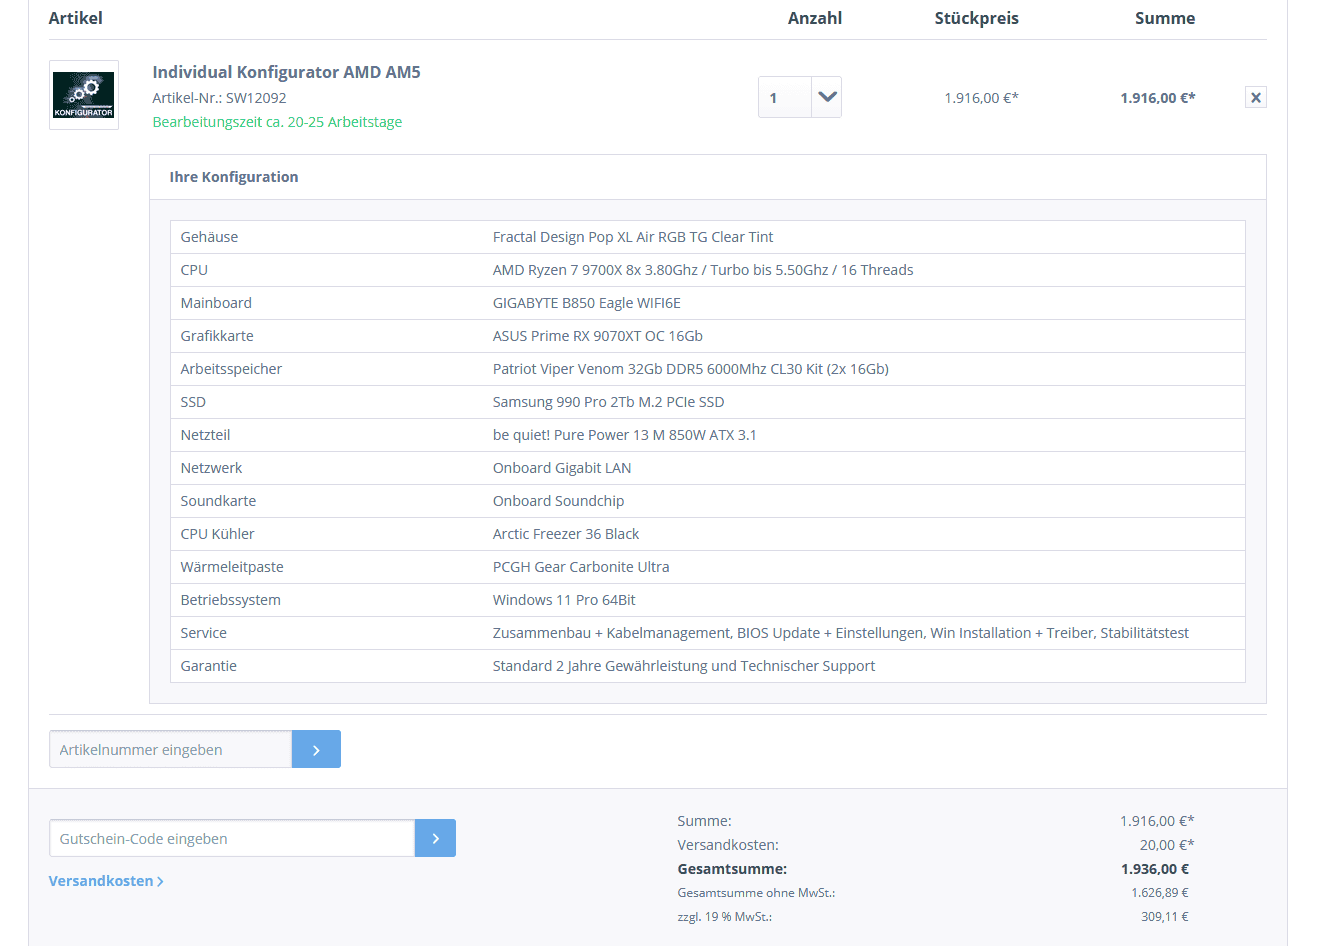This screenshot has width=1342, height=946.
Task: Open the Versandkosten link
Action: pos(106,881)
